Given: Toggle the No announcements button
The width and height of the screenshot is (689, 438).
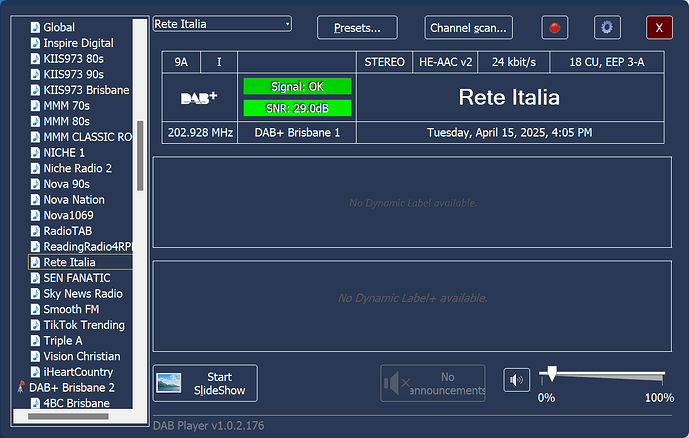Looking at the screenshot, I should tap(433, 383).
